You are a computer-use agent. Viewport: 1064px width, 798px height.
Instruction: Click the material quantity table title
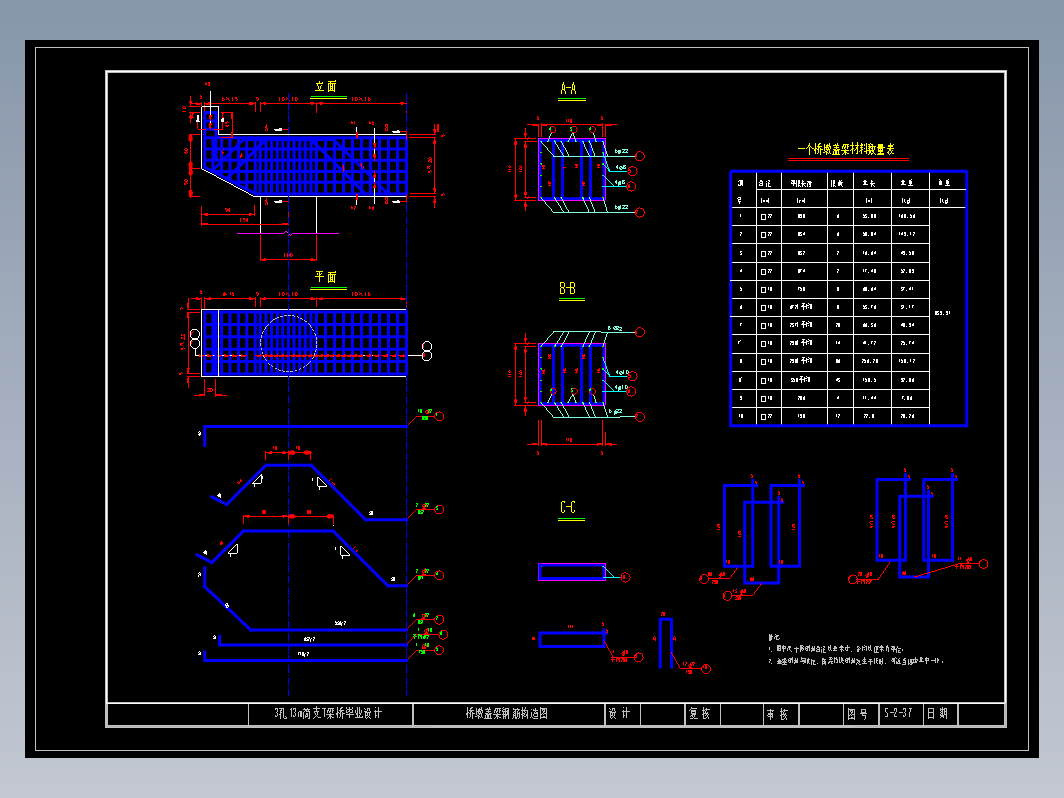pos(846,150)
